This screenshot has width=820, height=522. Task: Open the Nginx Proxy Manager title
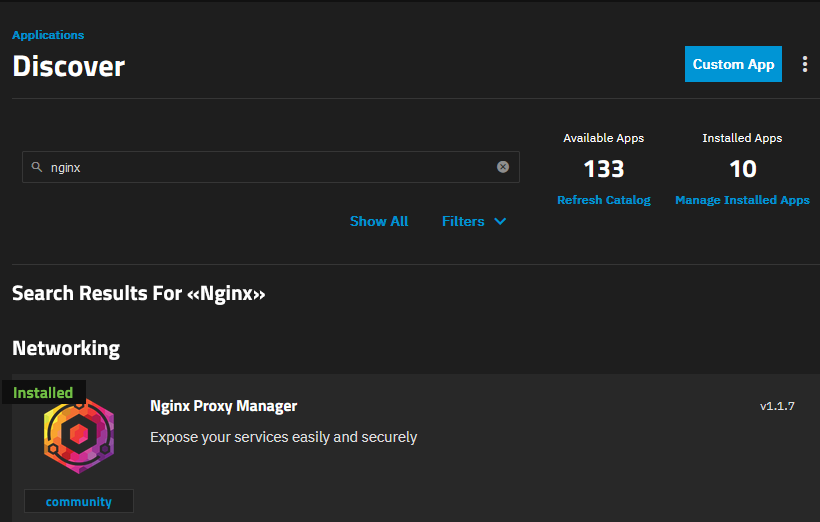click(223, 406)
